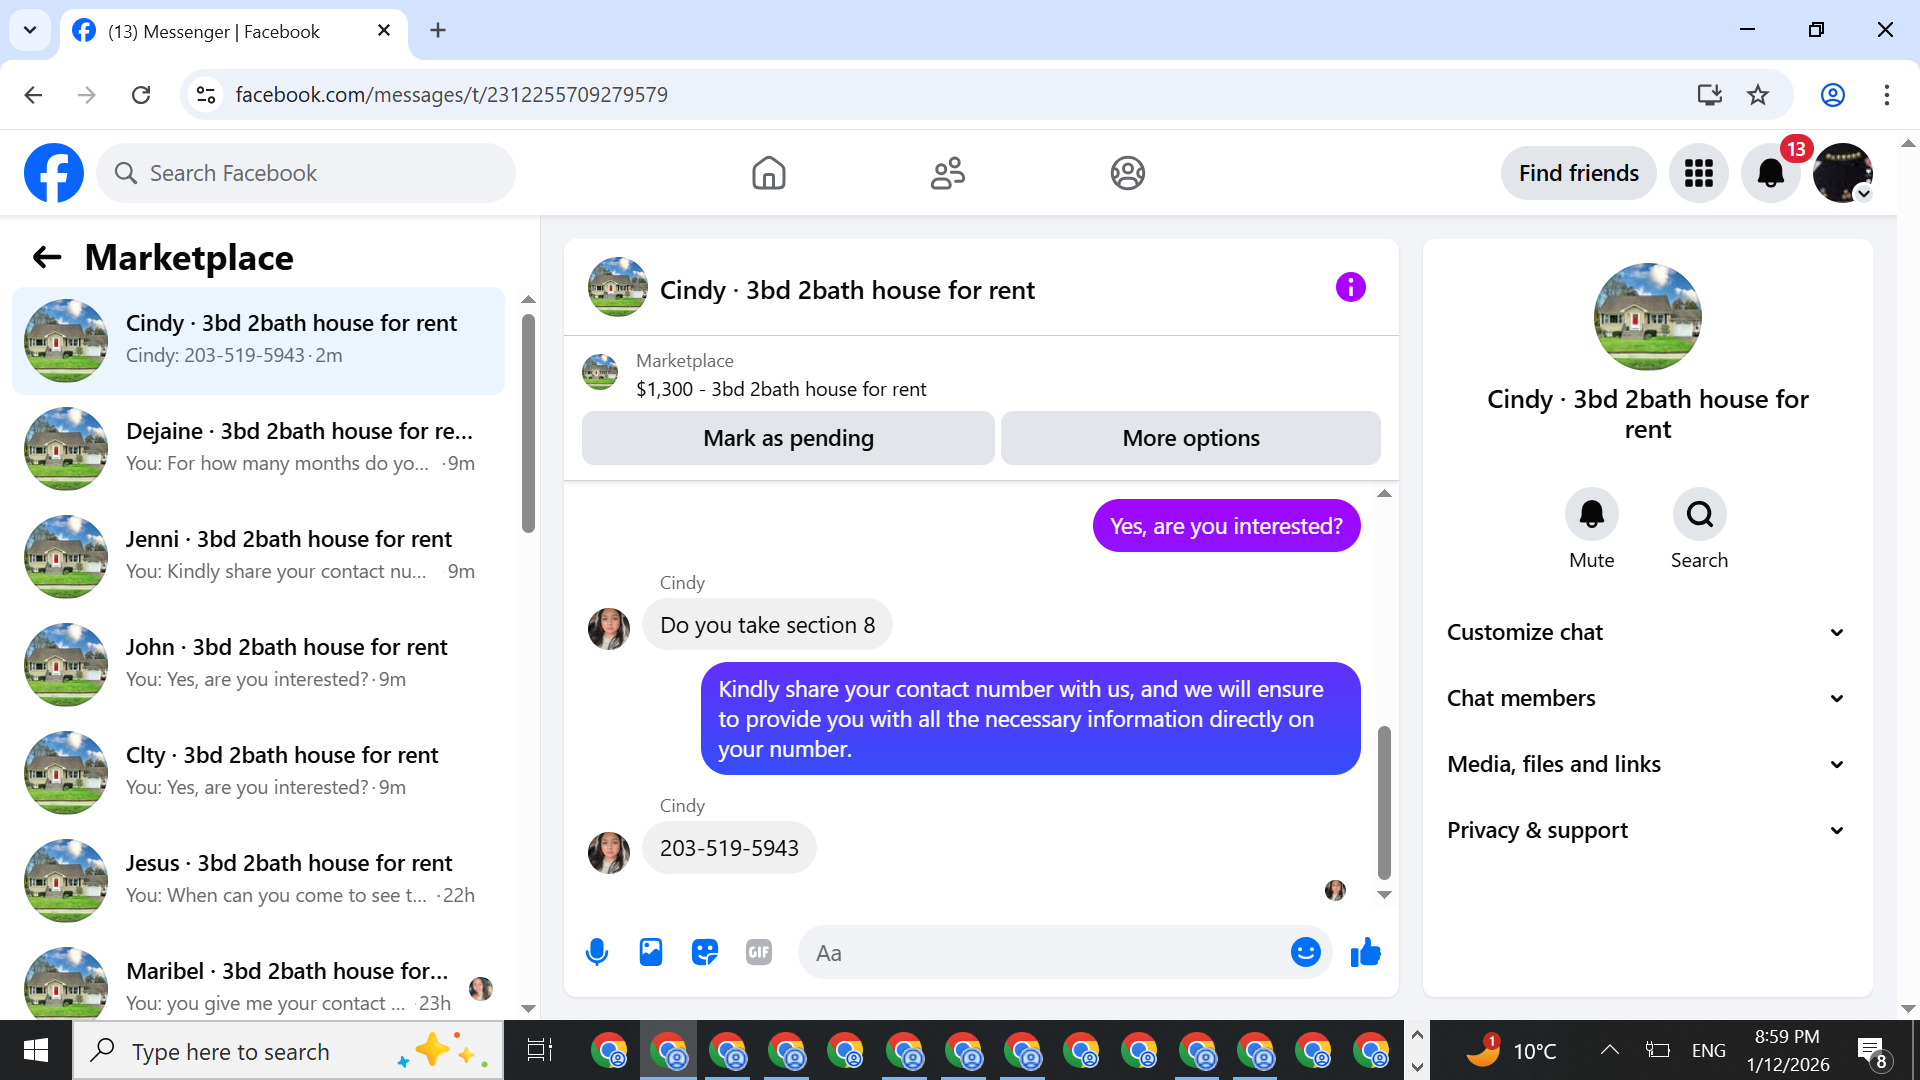Expand Media, files and links section
The width and height of the screenshot is (1920, 1080).
click(1646, 764)
